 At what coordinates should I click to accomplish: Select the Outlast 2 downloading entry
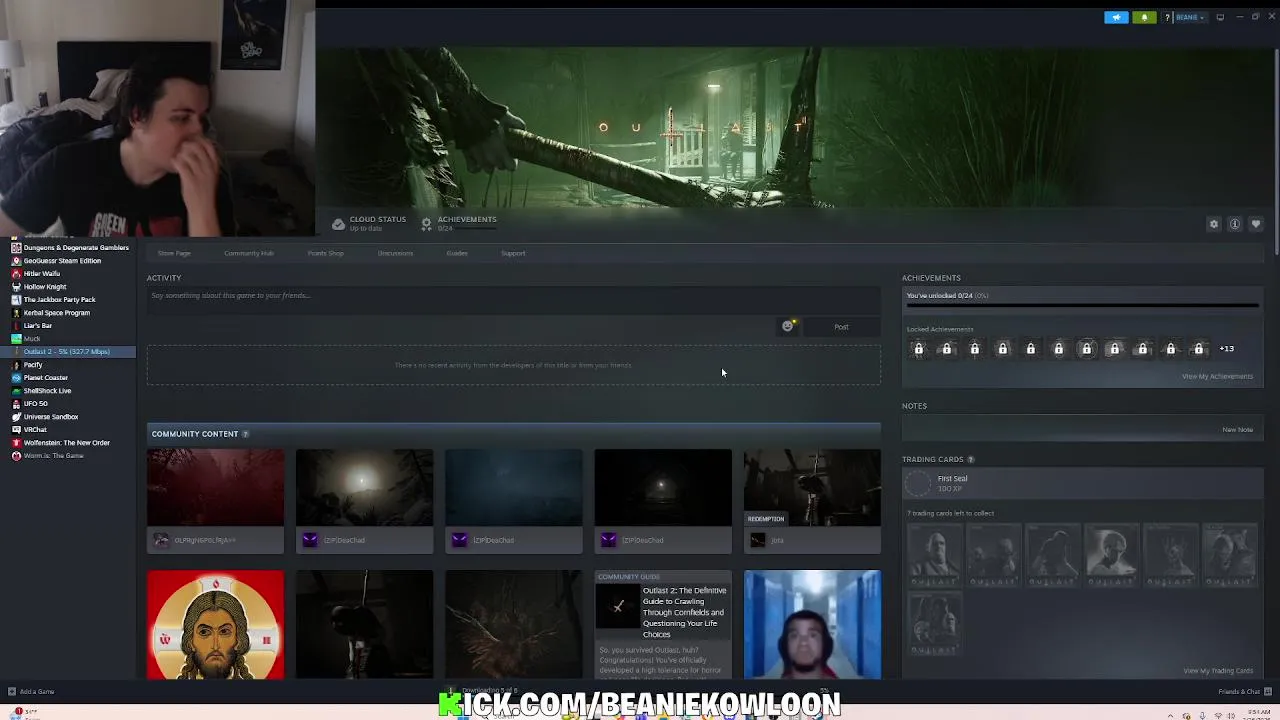68,351
